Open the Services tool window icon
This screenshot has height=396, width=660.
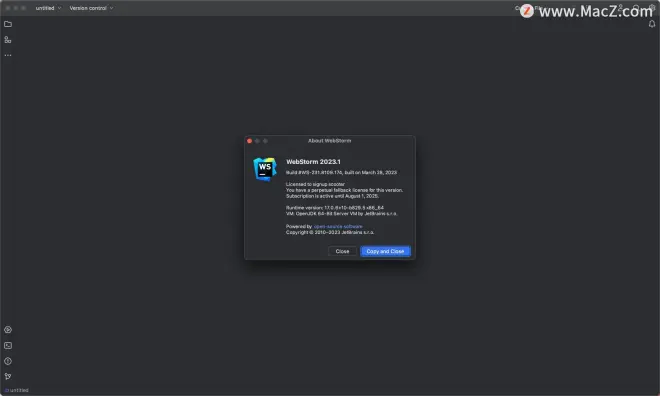[8, 330]
